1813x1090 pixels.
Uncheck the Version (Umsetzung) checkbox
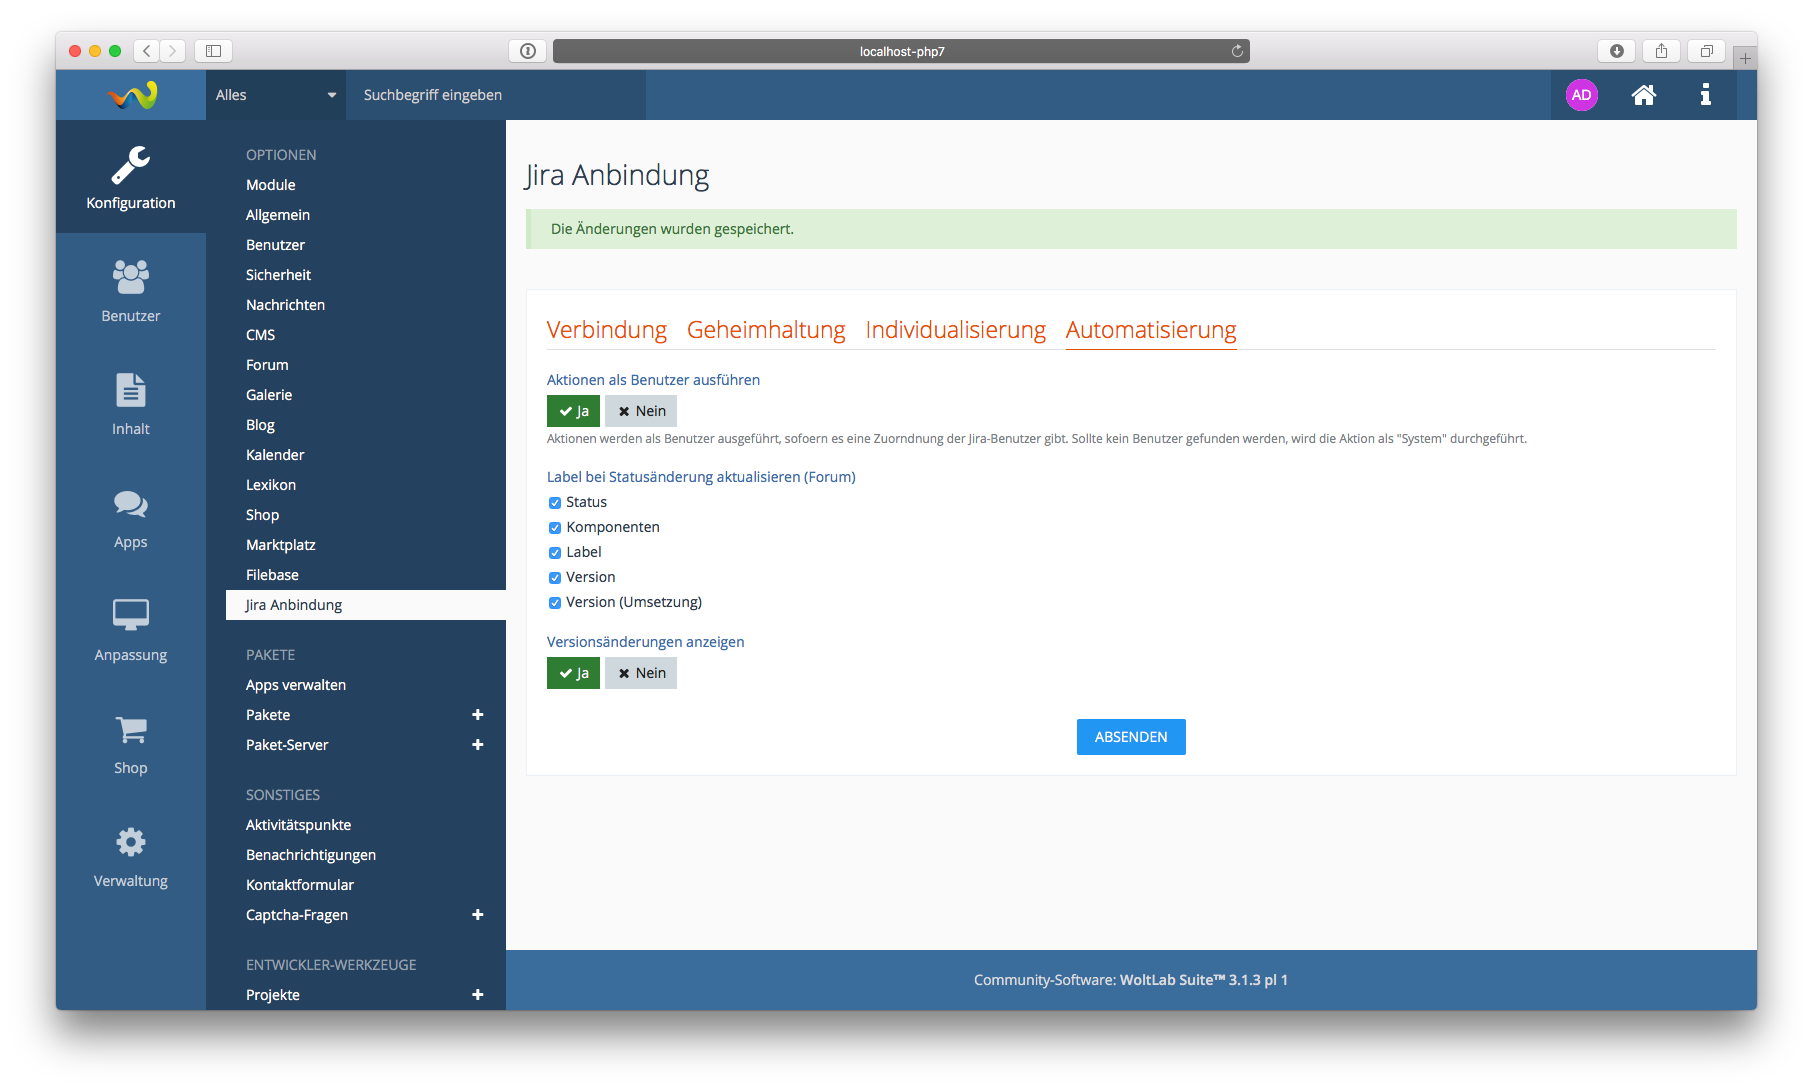pyautogui.click(x=555, y=603)
